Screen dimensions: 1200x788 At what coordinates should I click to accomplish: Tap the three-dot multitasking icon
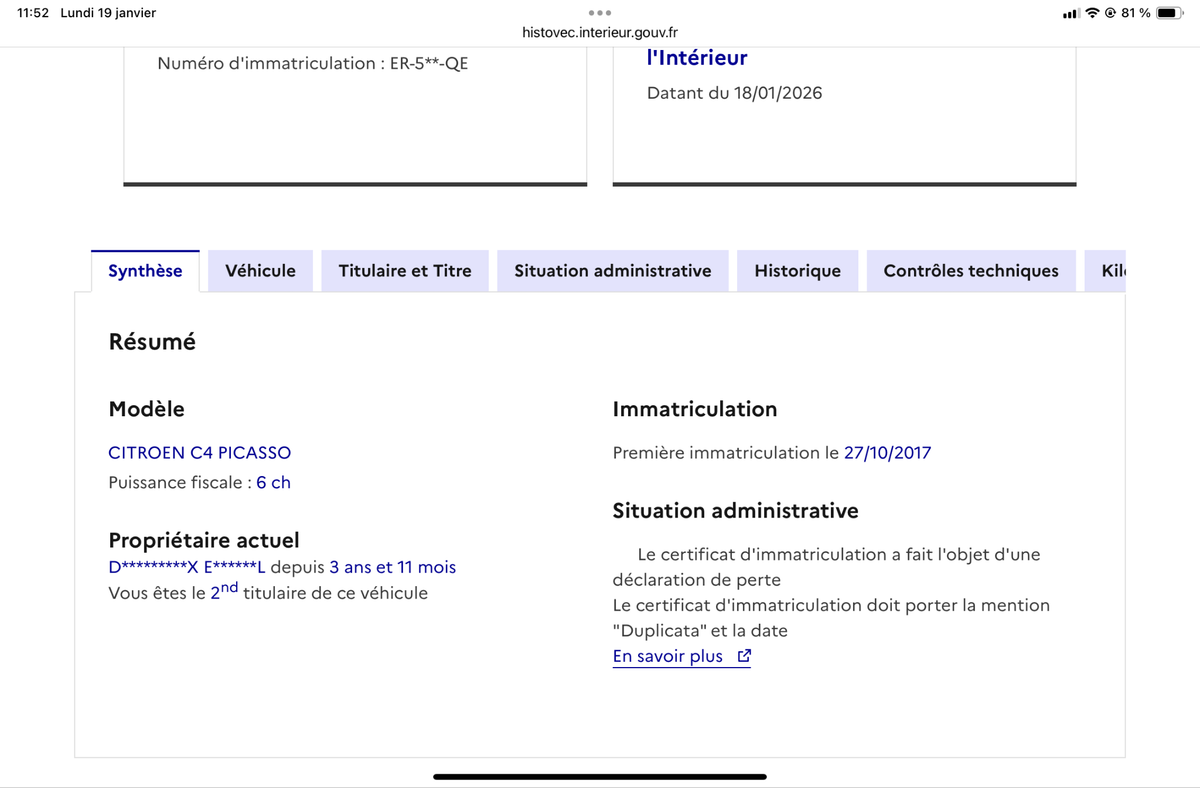[600, 13]
